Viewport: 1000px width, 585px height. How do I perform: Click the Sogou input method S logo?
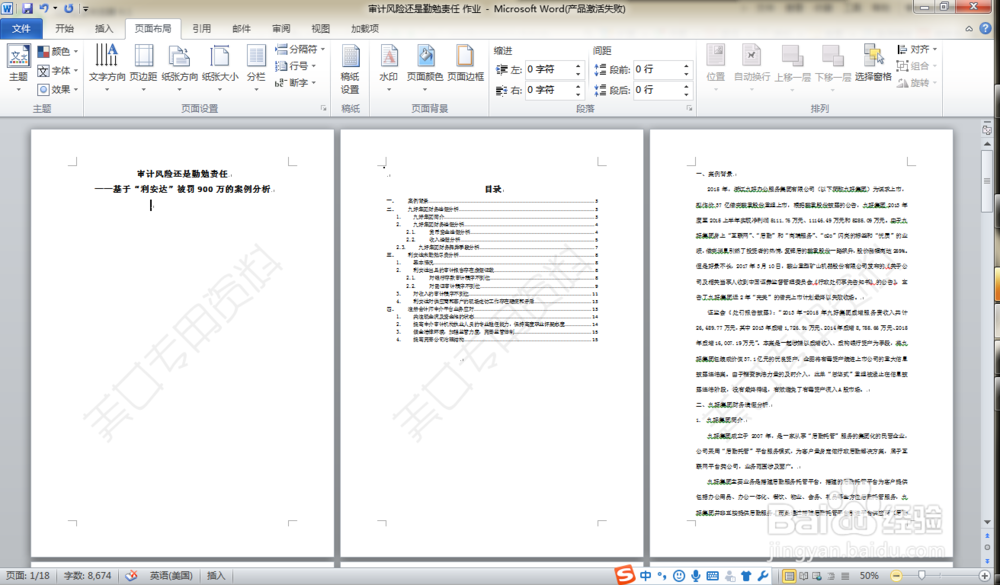(x=624, y=574)
